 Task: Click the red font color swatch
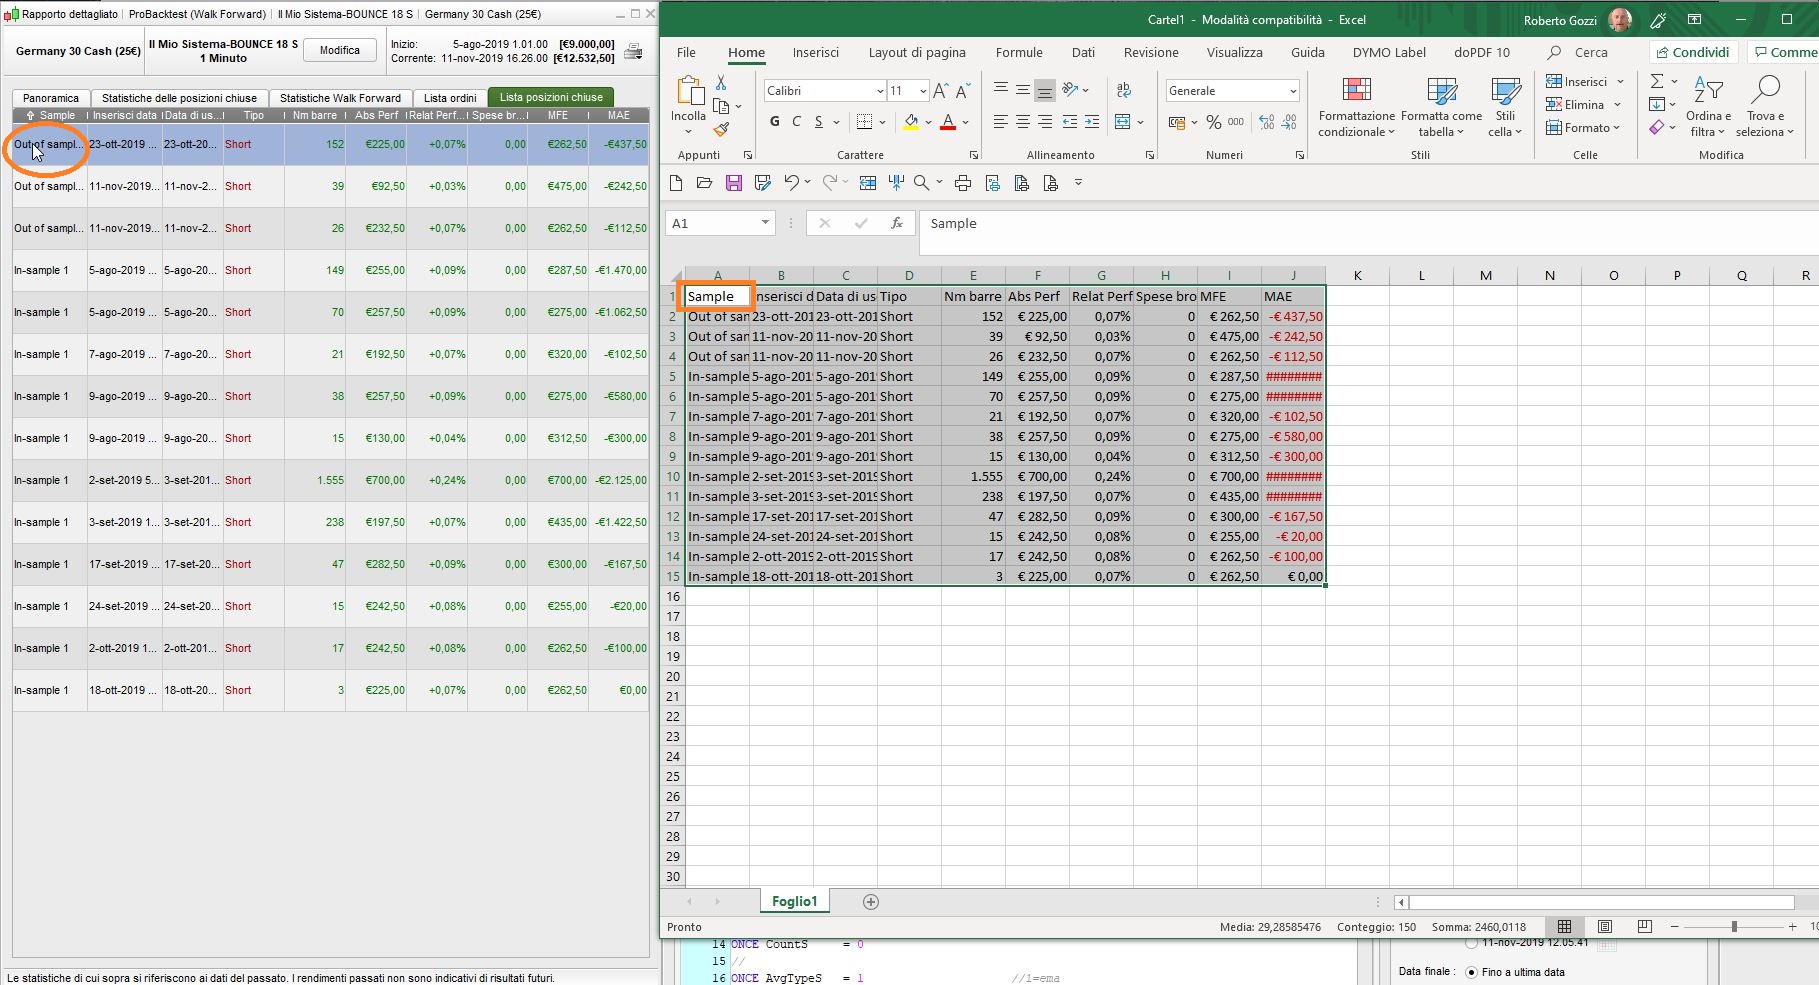click(947, 122)
